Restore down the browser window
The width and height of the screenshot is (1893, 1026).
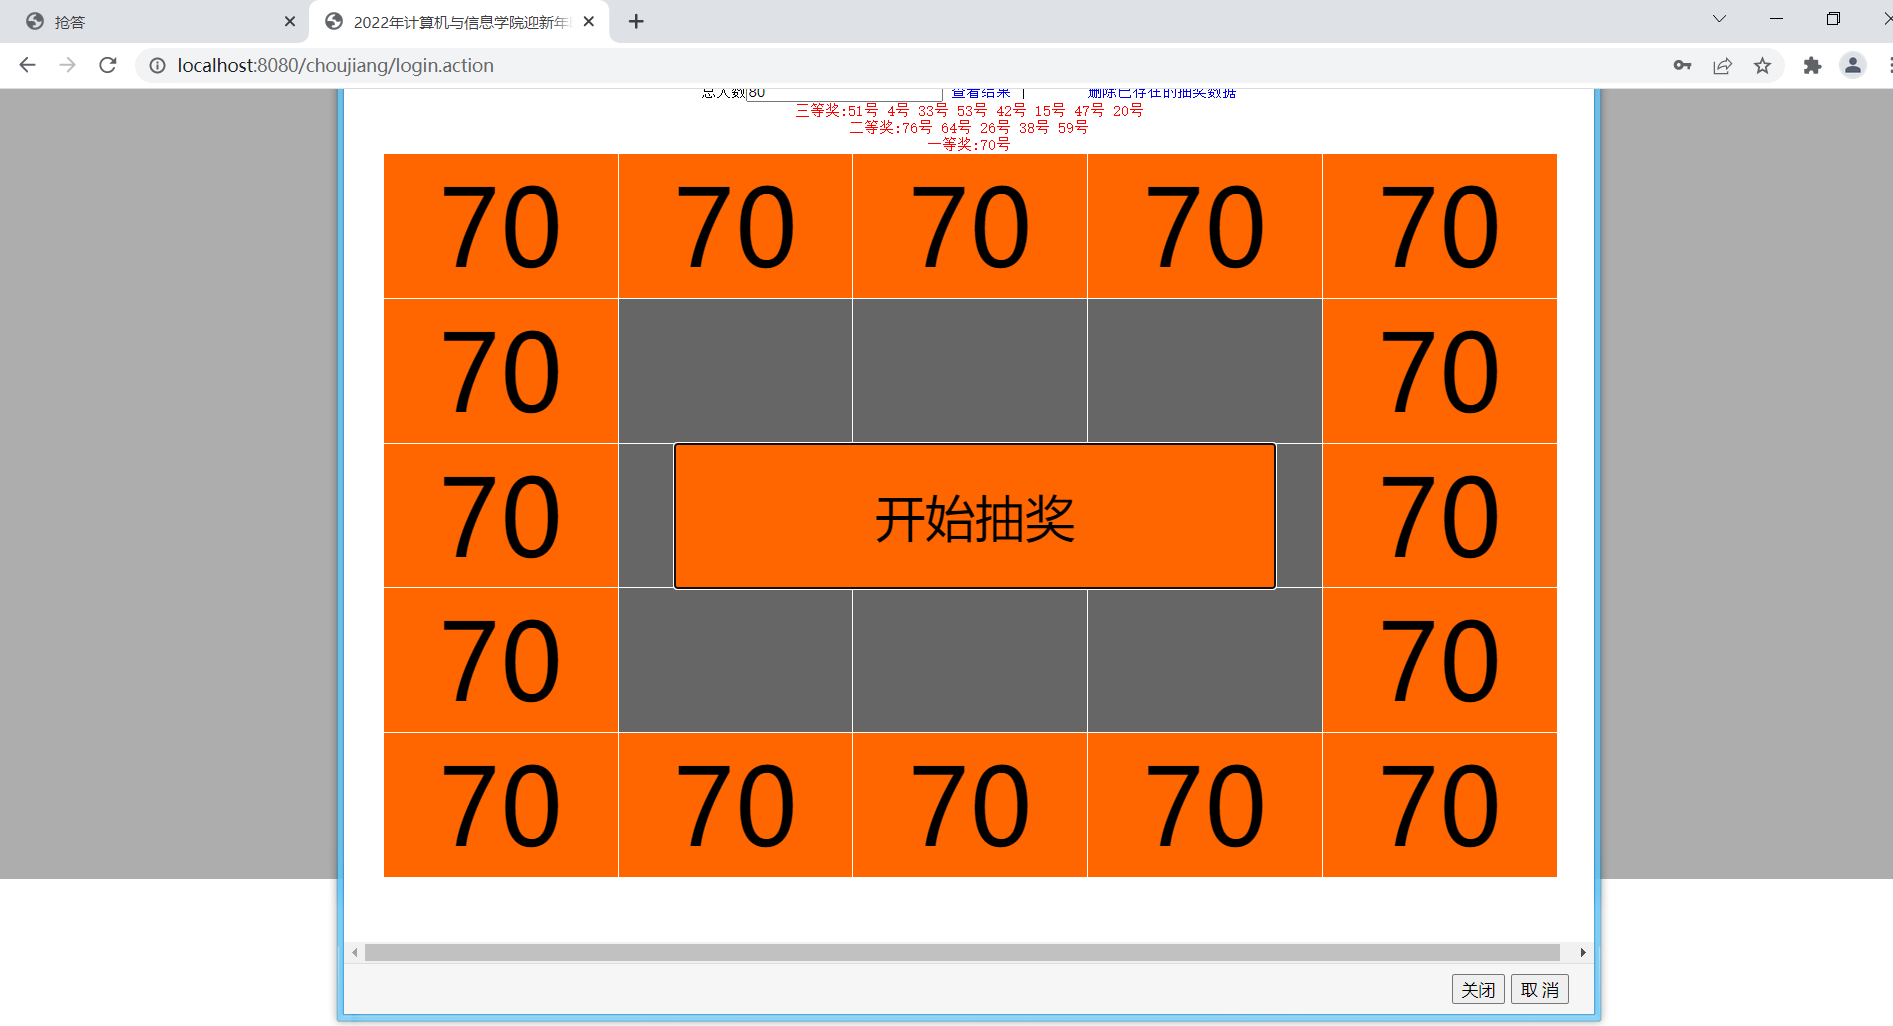1833,19
